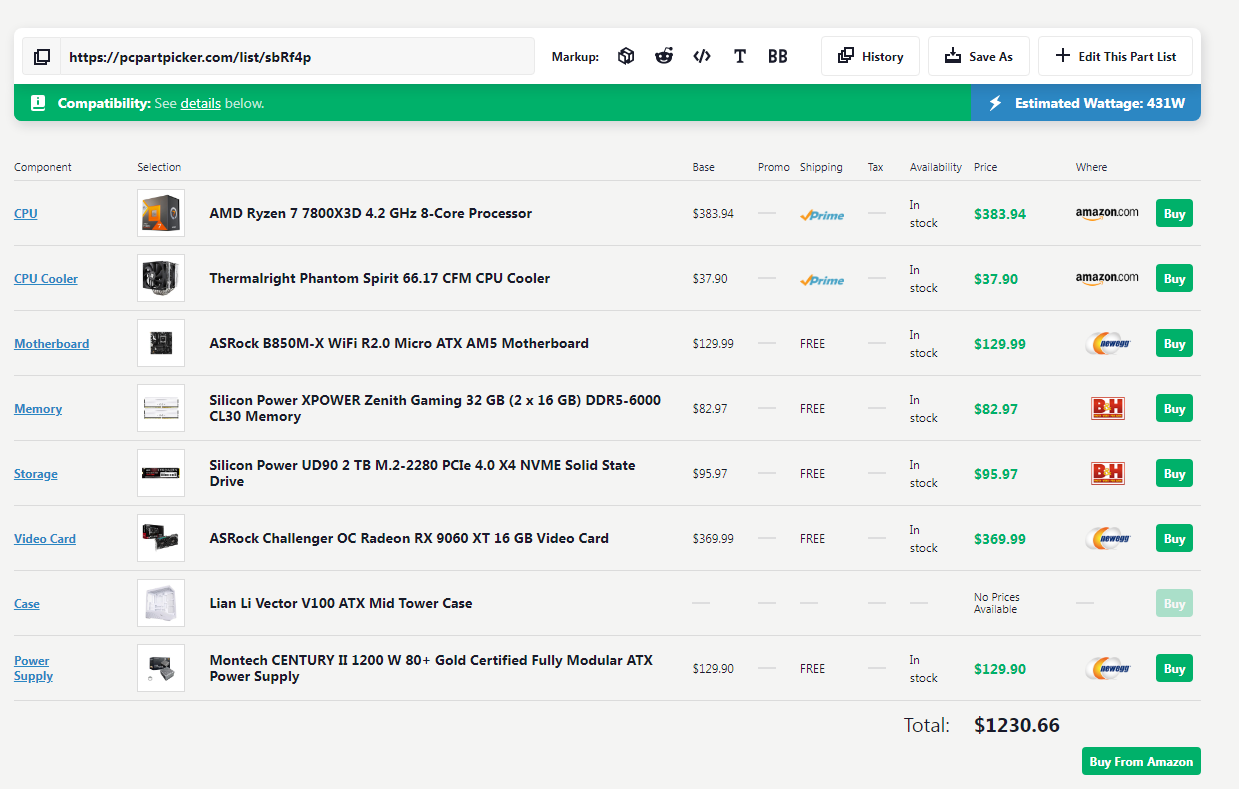Click the $369.99 green video card price
The width and height of the screenshot is (1239, 789).
coord(1000,539)
